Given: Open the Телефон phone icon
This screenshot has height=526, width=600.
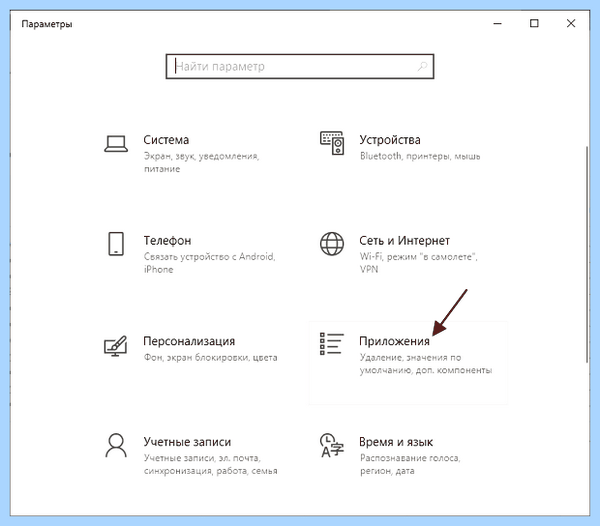Looking at the screenshot, I should pyautogui.click(x=116, y=244).
